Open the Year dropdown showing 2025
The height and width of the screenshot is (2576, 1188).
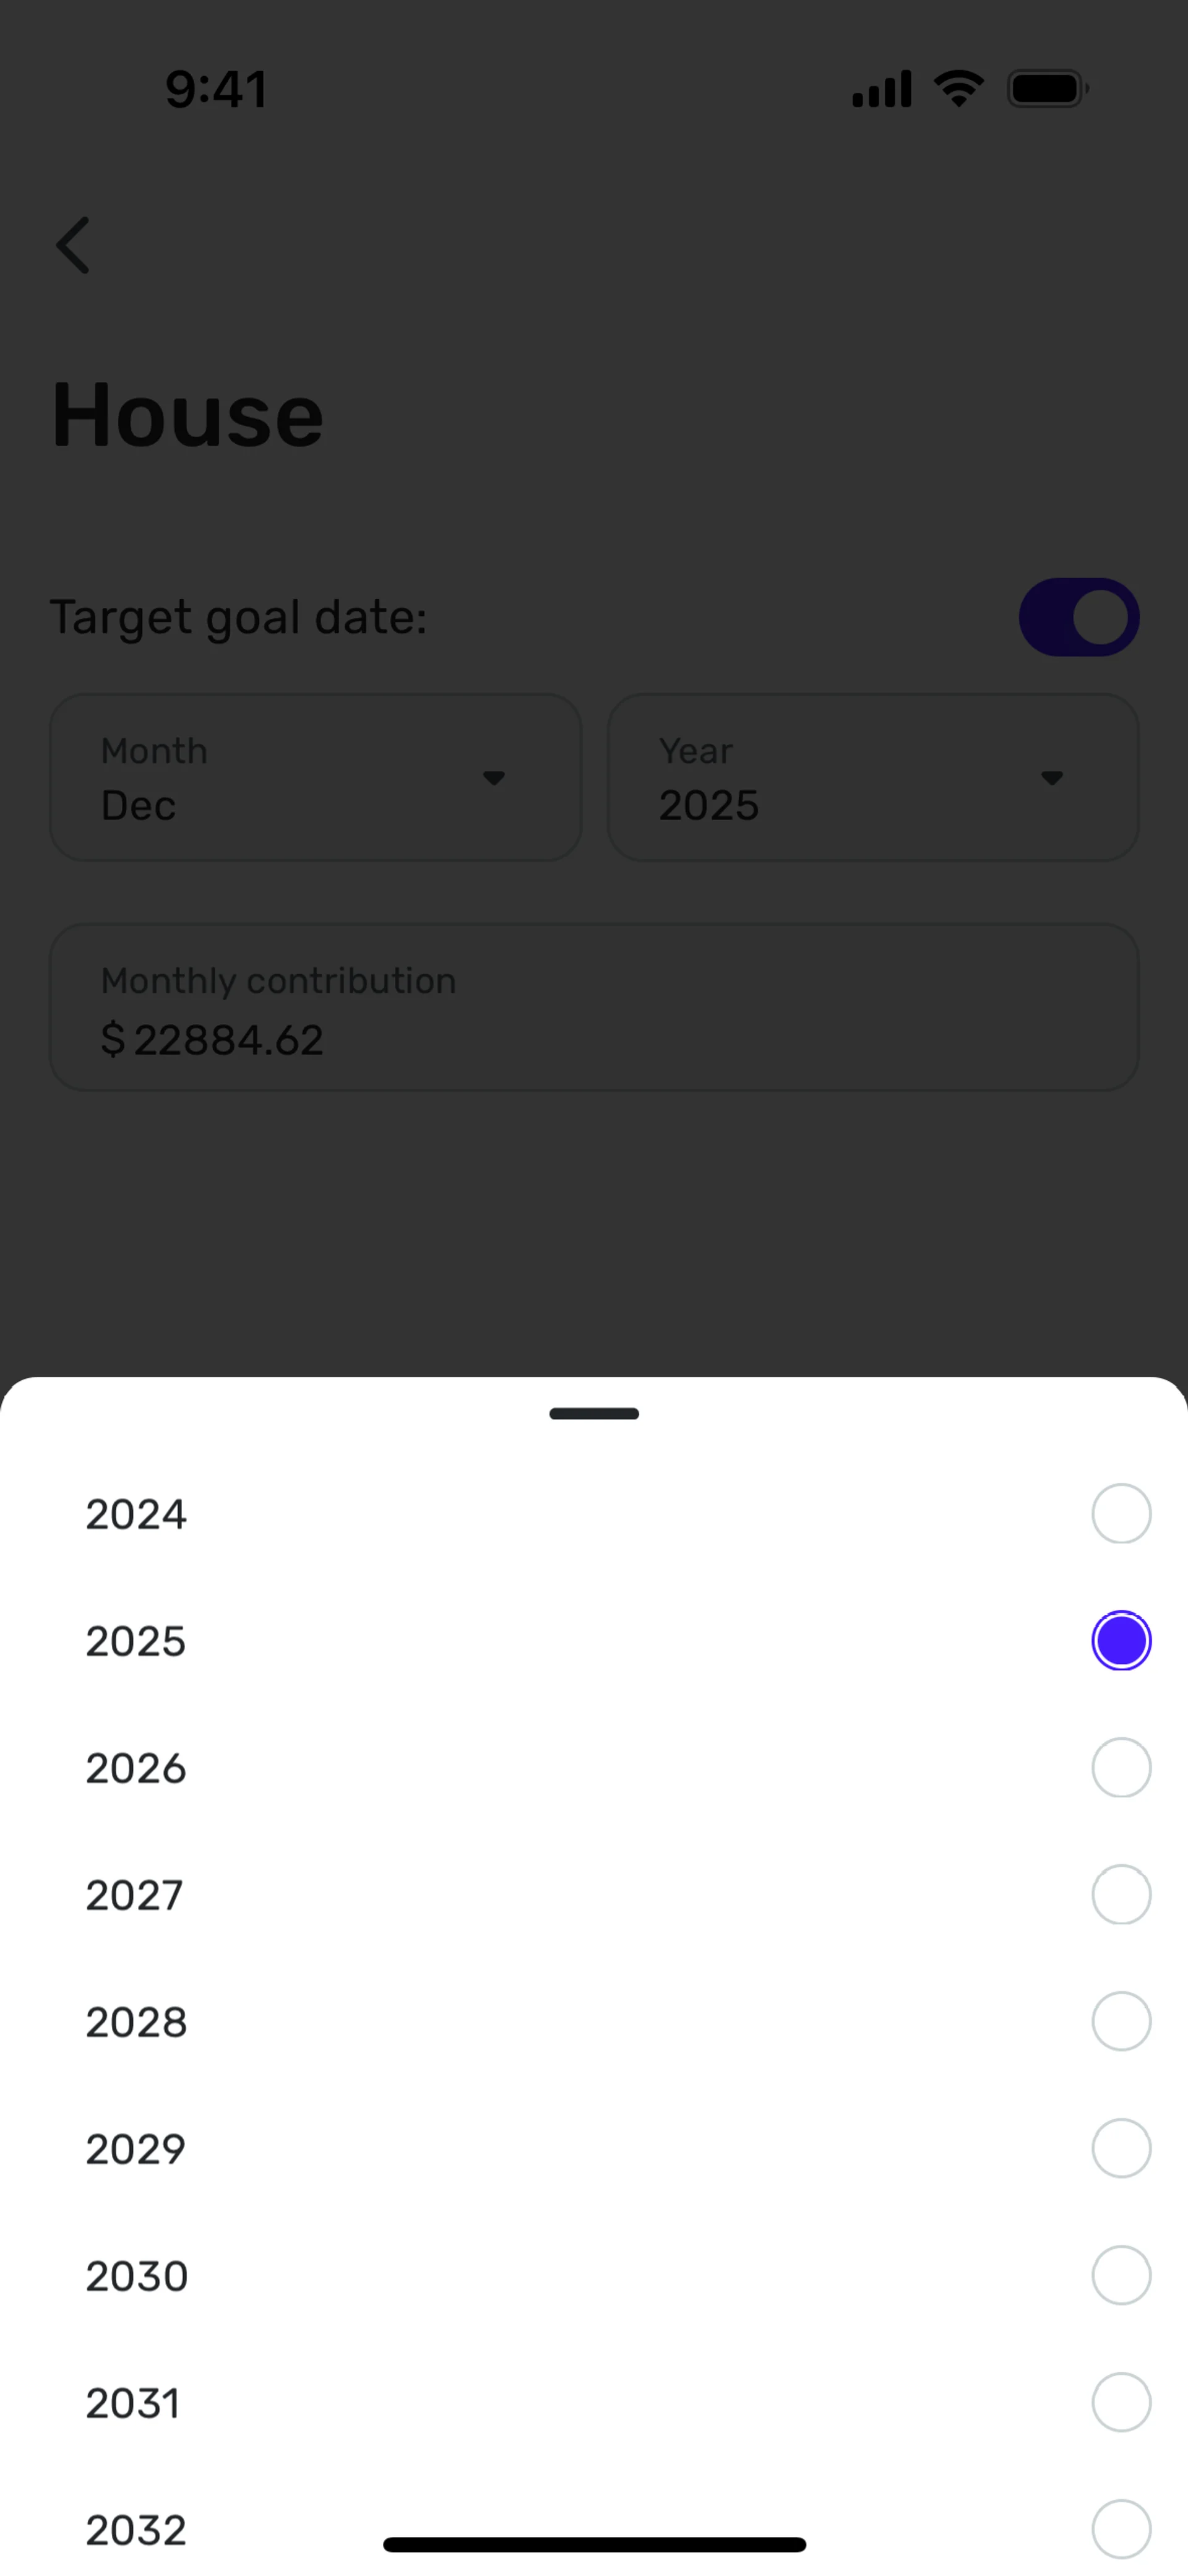click(x=872, y=777)
